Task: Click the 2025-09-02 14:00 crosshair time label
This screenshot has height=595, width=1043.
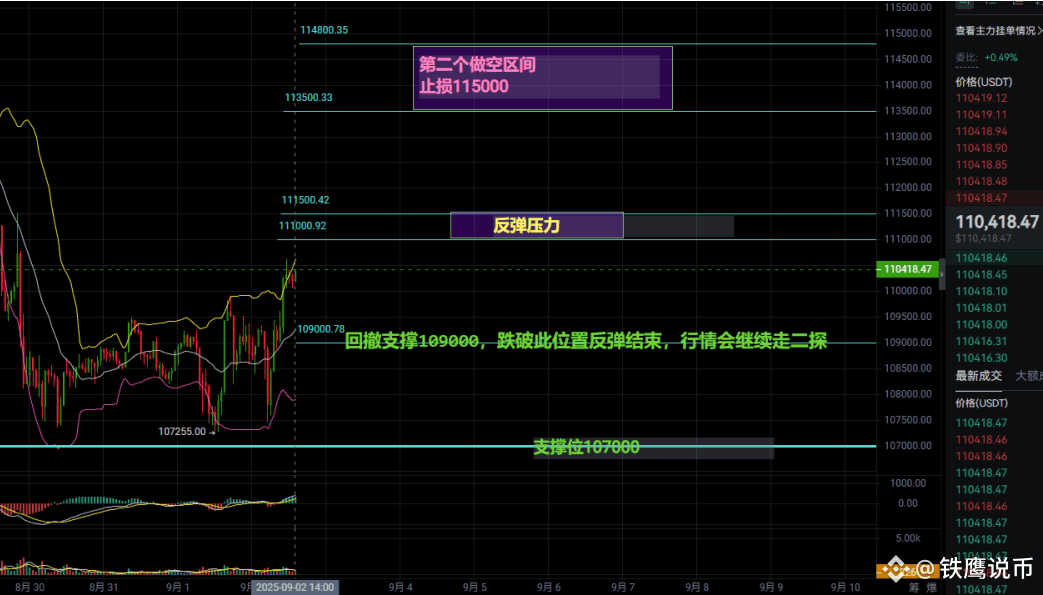Action: tap(295, 587)
